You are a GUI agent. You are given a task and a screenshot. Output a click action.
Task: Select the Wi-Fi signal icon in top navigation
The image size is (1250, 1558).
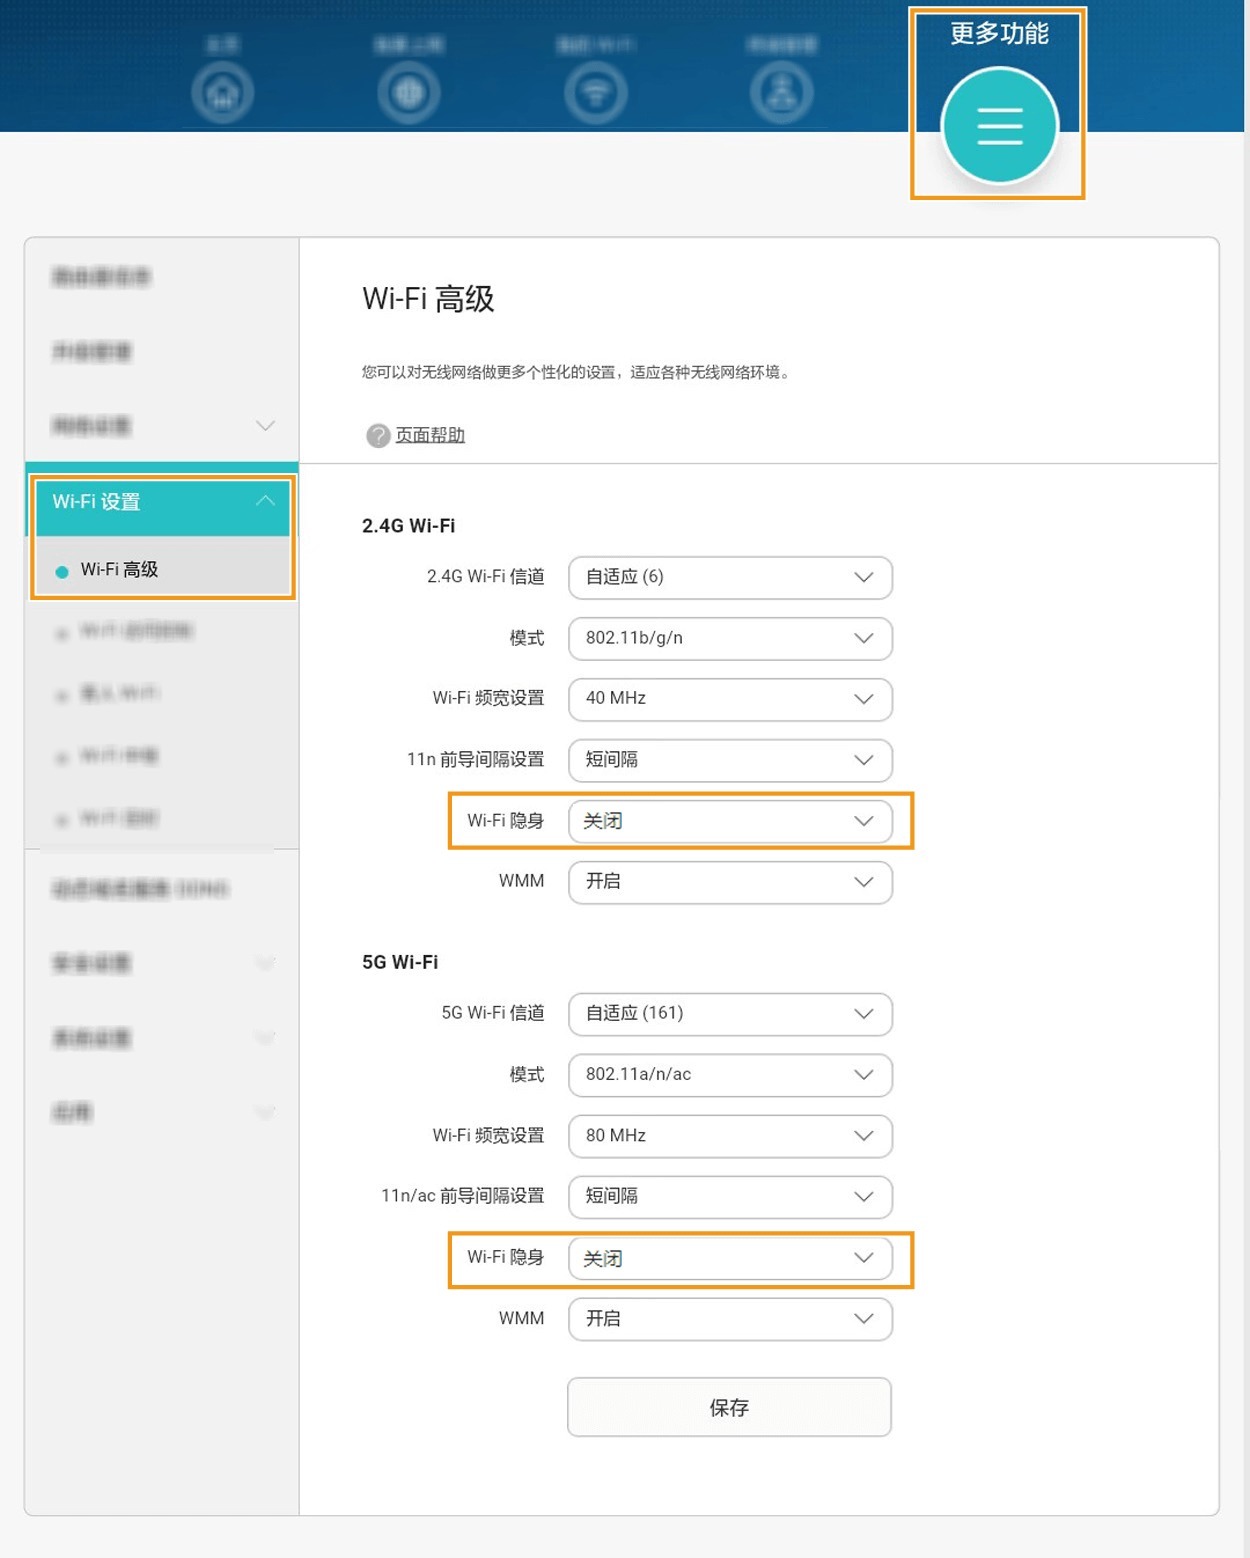coord(596,90)
